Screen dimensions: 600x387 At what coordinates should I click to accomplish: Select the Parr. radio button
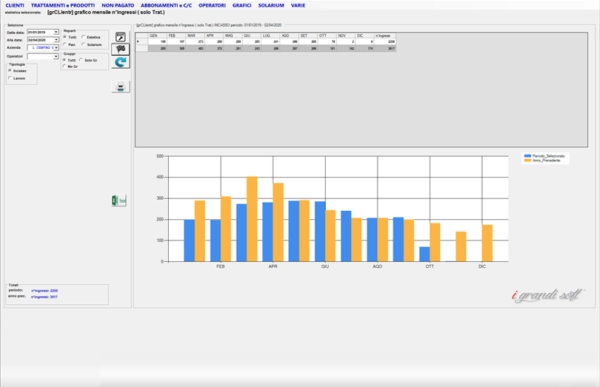(65, 44)
